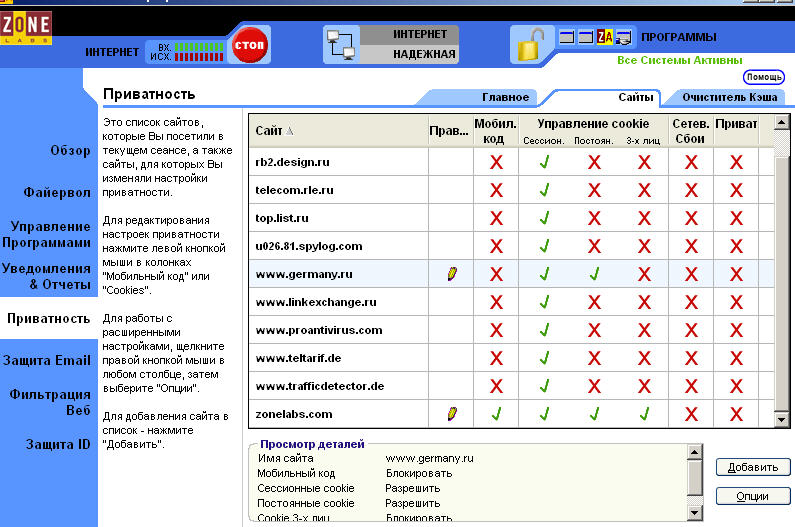
Task: Click the red СТОП emergency button
Action: (x=249, y=45)
